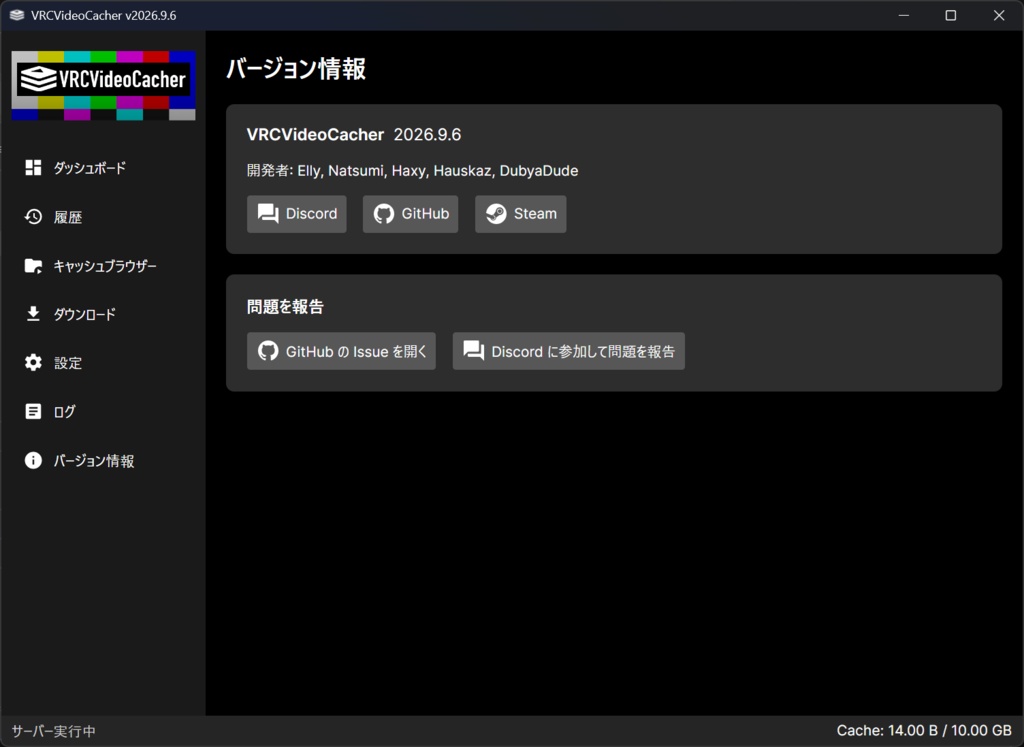This screenshot has height=747, width=1024.
Task: Click the バージョン情報 page heading
Action: [296, 69]
